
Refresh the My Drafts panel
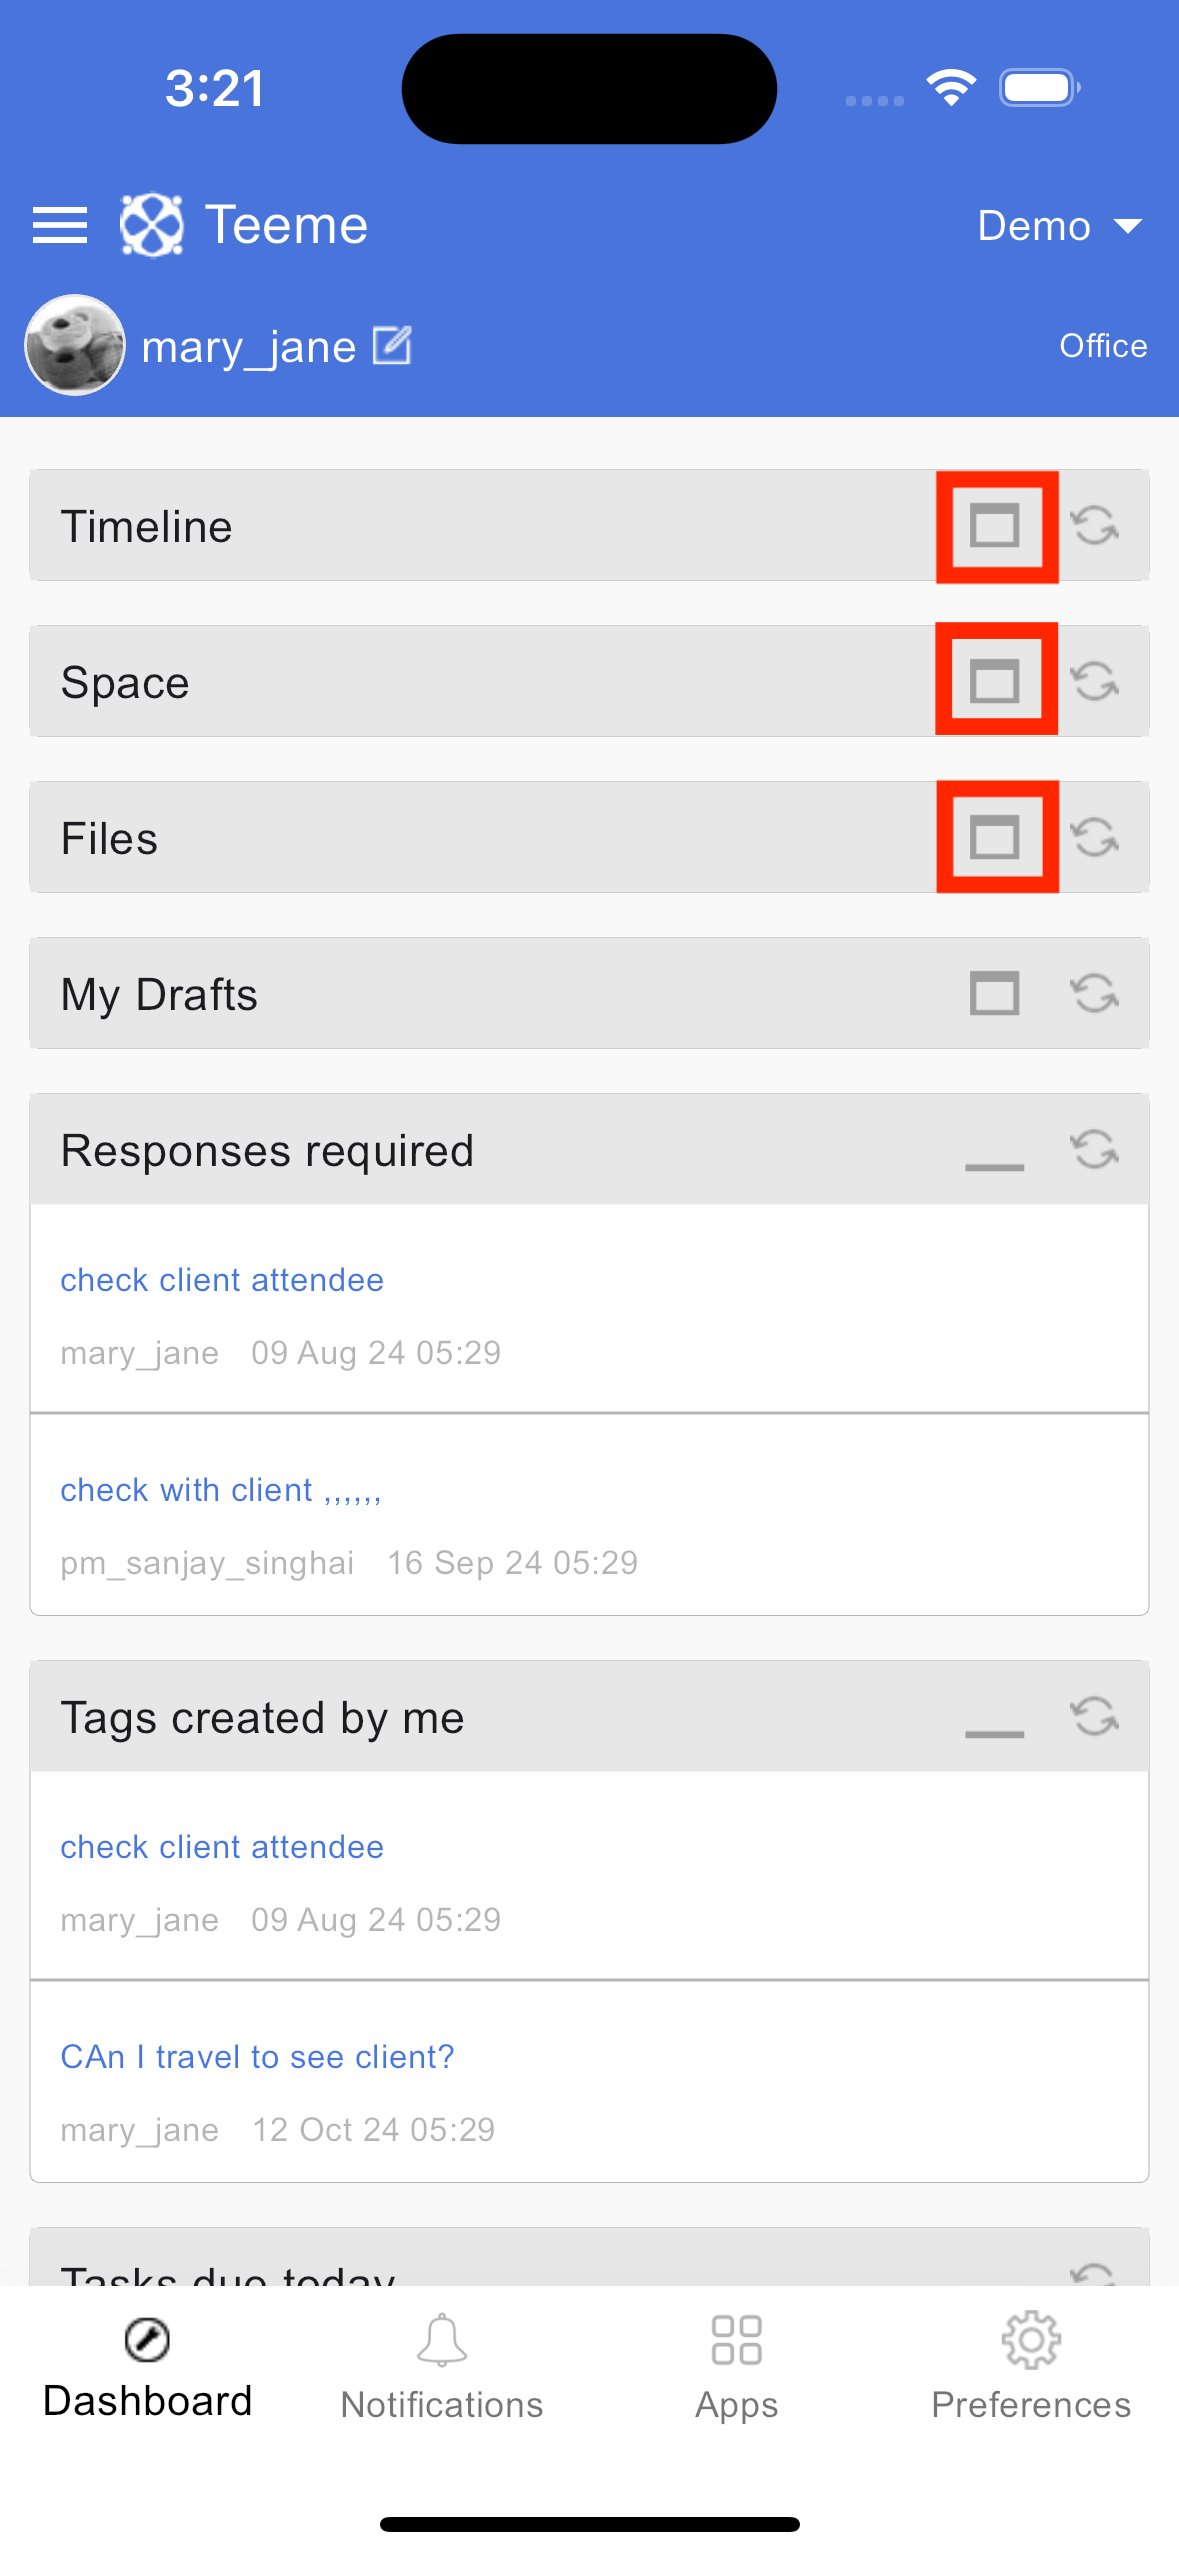pos(1094,993)
